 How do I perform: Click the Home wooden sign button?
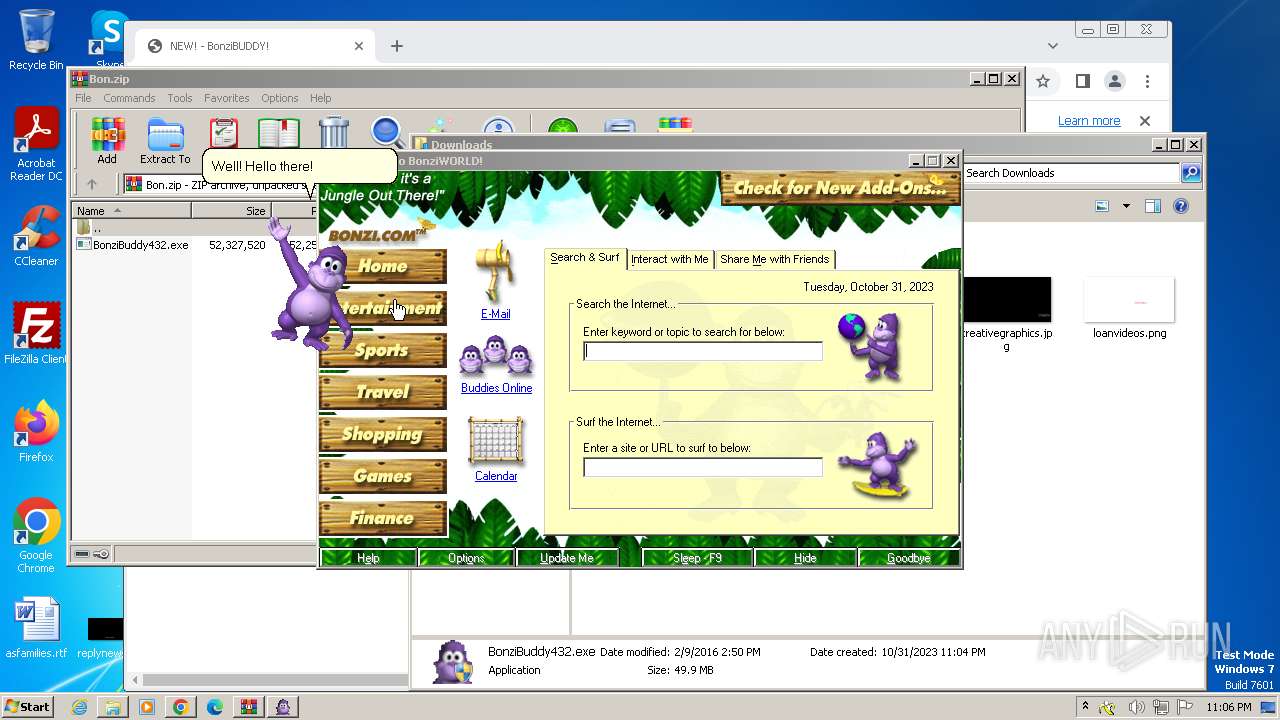tap(383, 266)
